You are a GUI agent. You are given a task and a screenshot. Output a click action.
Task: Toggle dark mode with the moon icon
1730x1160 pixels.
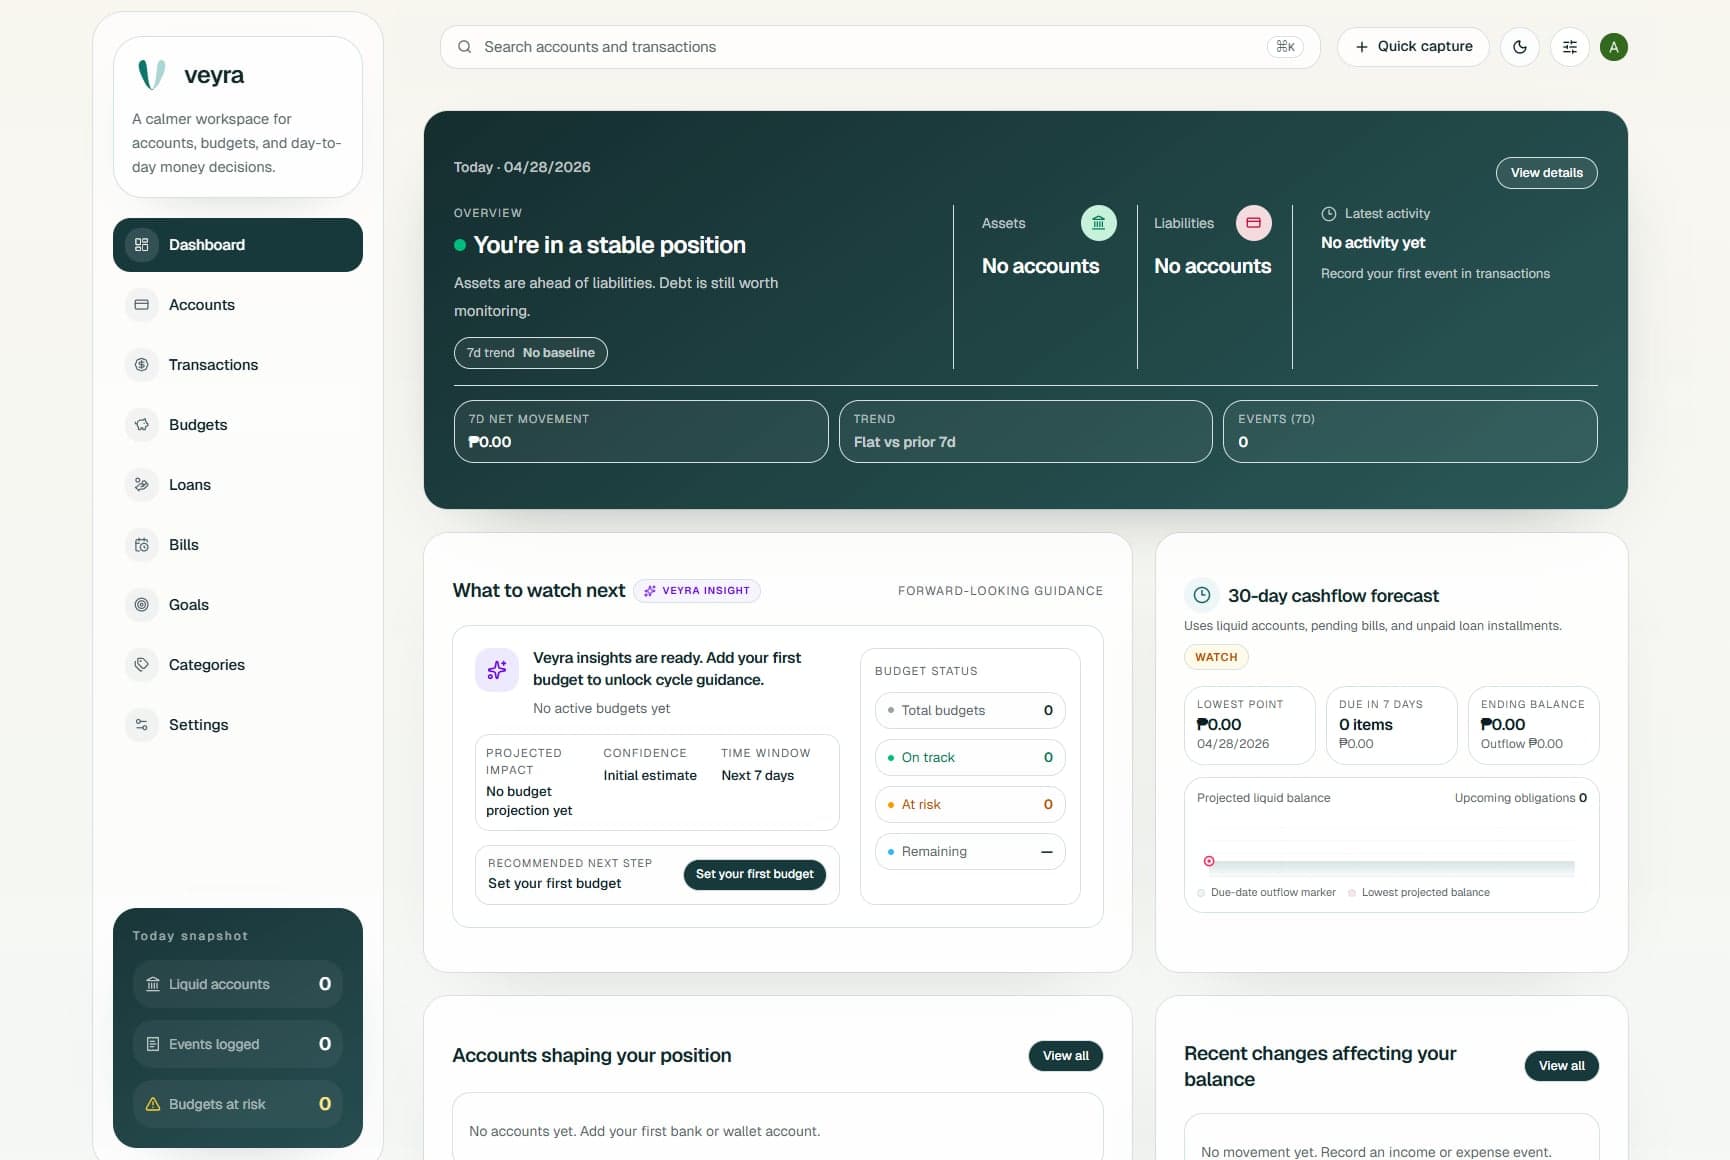[1519, 47]
